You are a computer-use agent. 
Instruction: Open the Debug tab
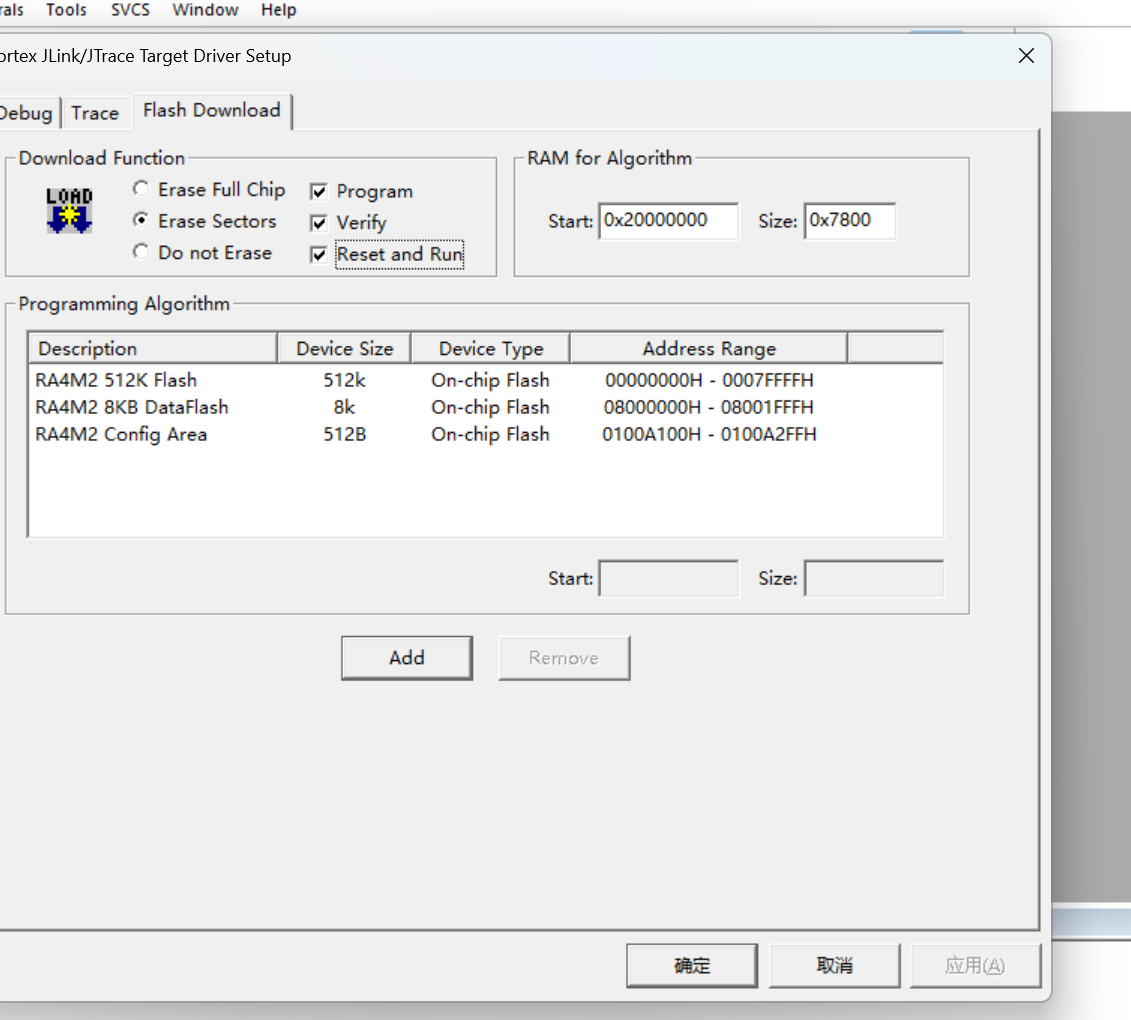pos(27,113)
